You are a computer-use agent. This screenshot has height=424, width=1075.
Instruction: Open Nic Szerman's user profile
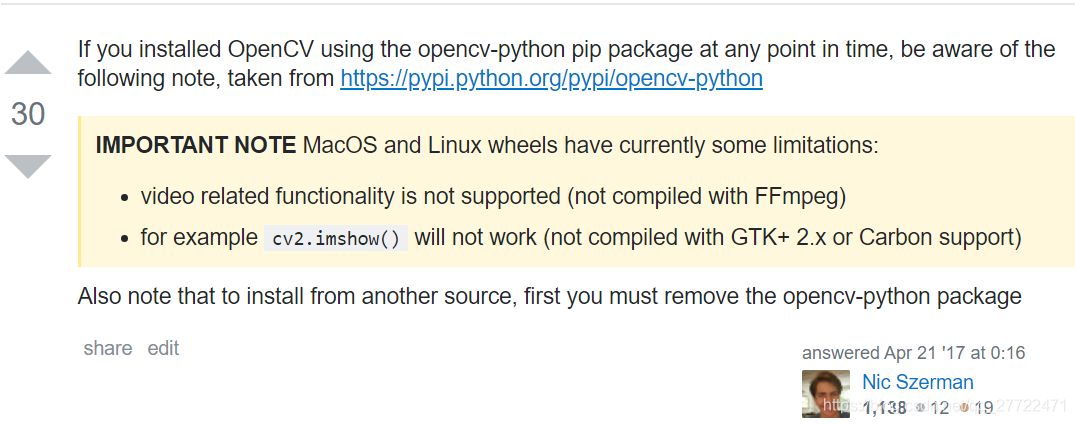(917, 381)
